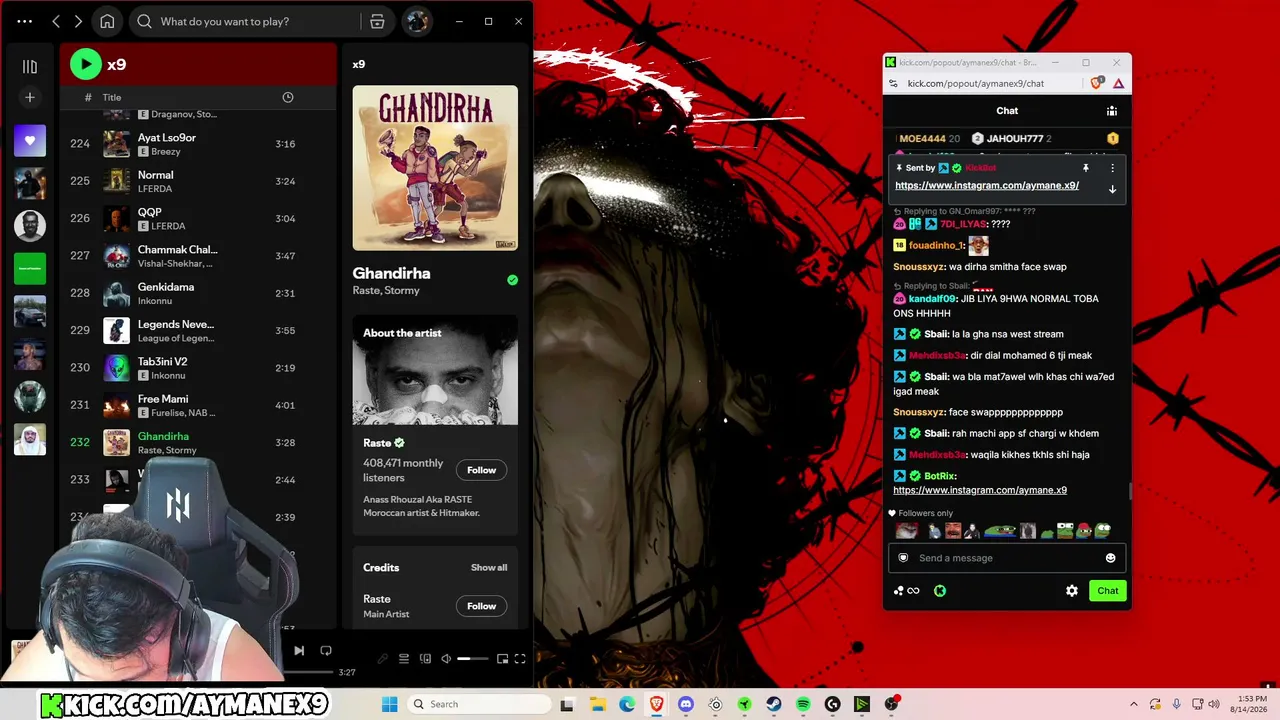Viewport: 1280px width, 720px height.
Task: Open the Spotify play queue
Action: coord(404,659)
